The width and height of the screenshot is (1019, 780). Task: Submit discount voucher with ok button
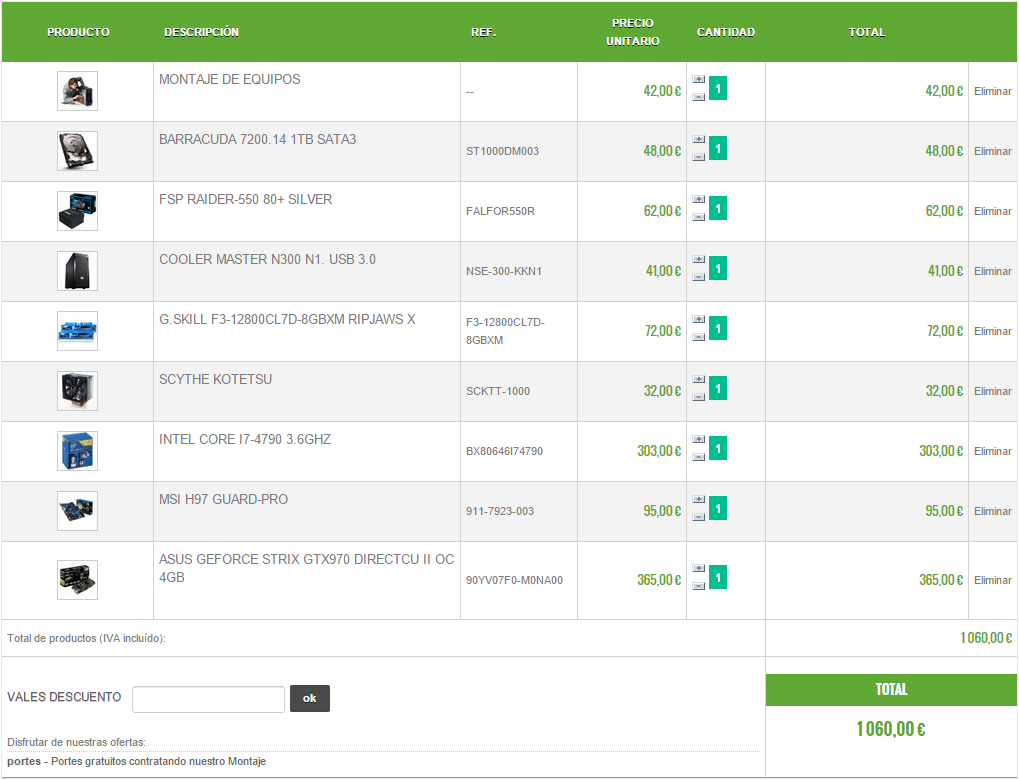309,699
